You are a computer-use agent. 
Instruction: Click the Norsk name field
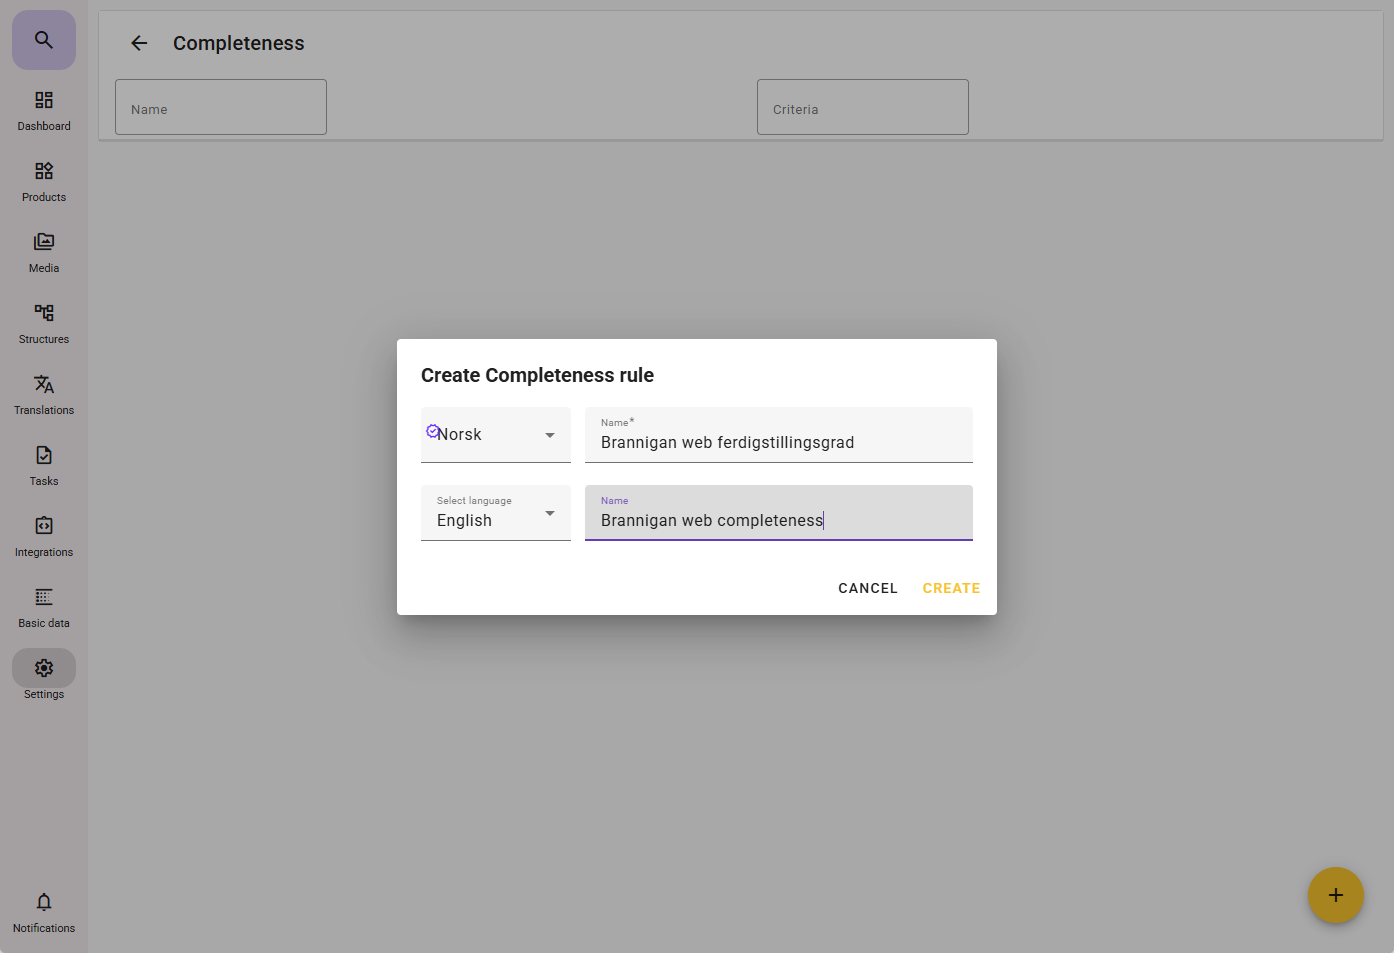[x=778, y=442]
